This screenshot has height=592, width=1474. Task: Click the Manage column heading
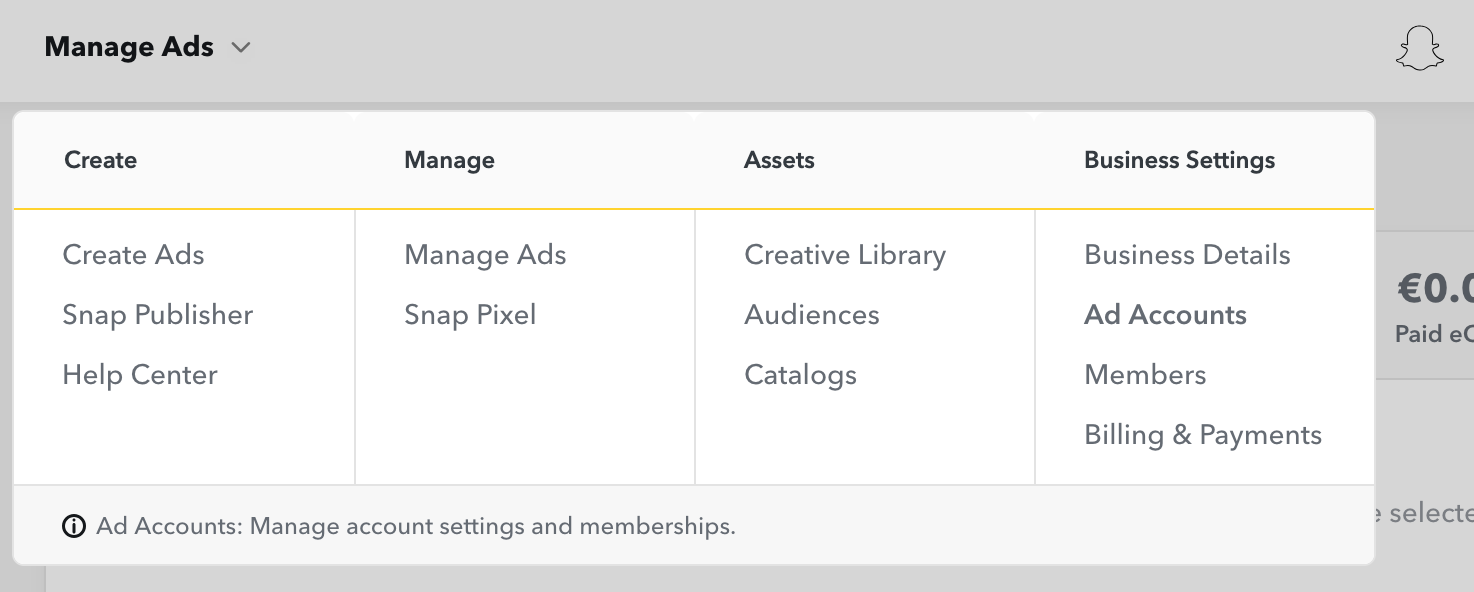tap(449, 160)
